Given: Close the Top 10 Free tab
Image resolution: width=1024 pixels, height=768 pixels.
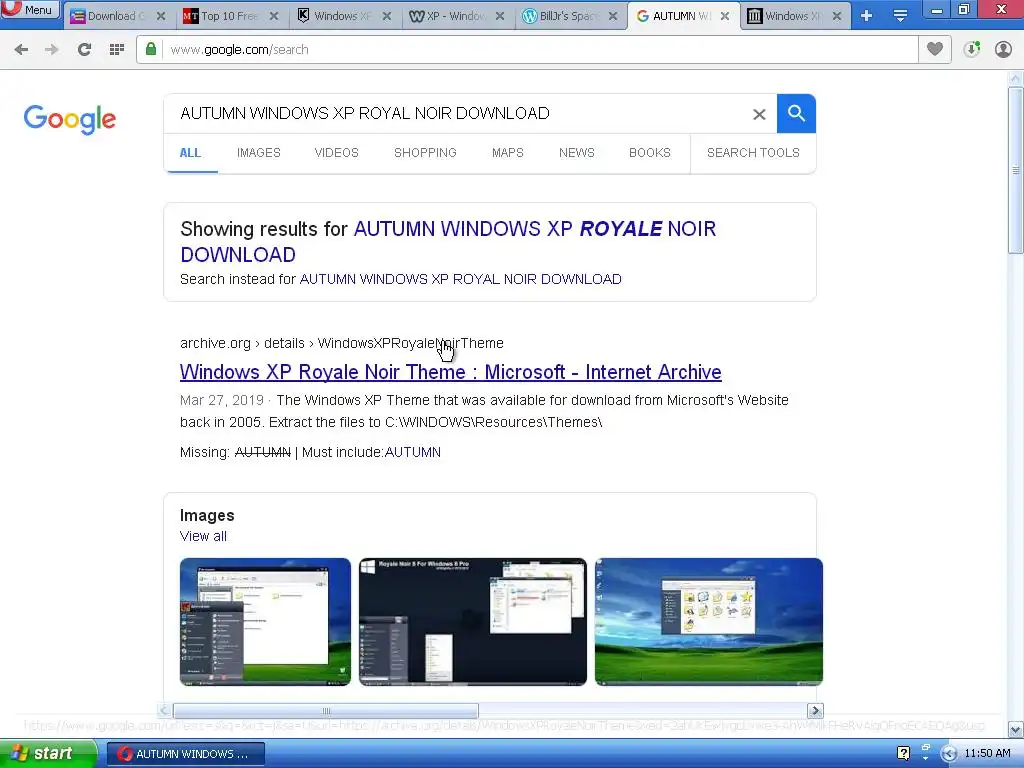Looking at the screenshot, I should [x=274, y=16].
